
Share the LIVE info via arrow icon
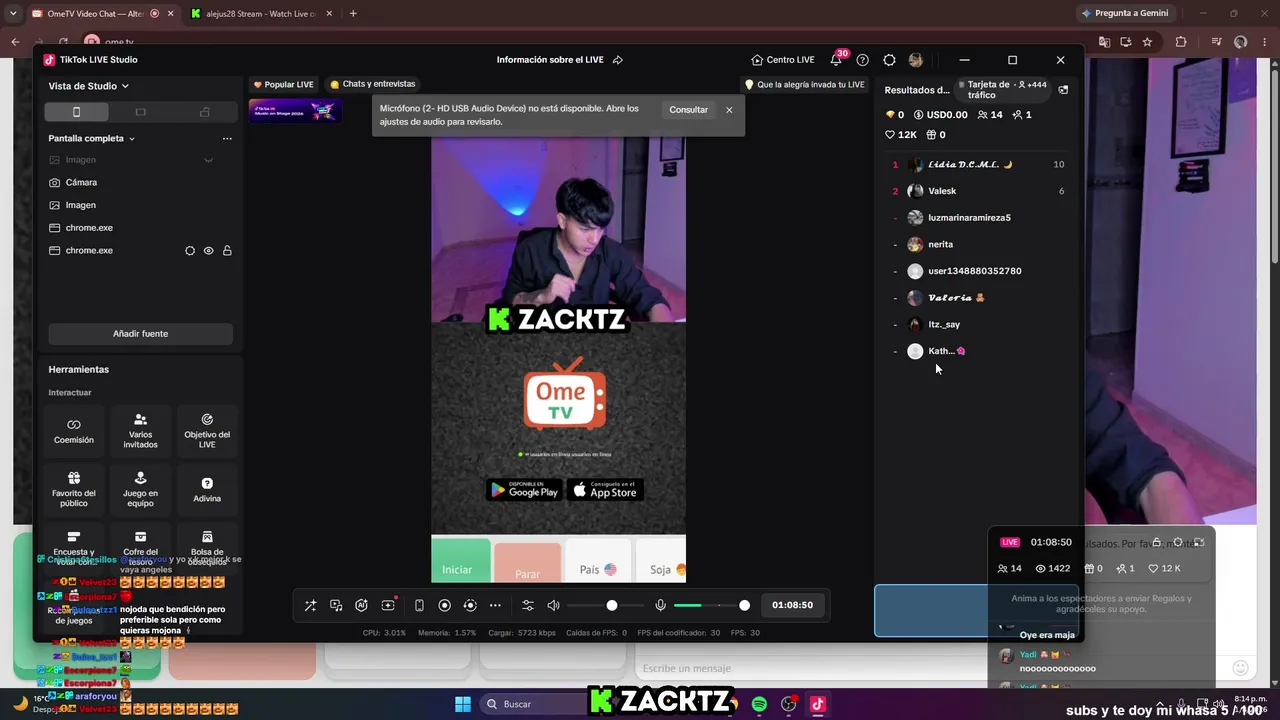coord(618,60)
